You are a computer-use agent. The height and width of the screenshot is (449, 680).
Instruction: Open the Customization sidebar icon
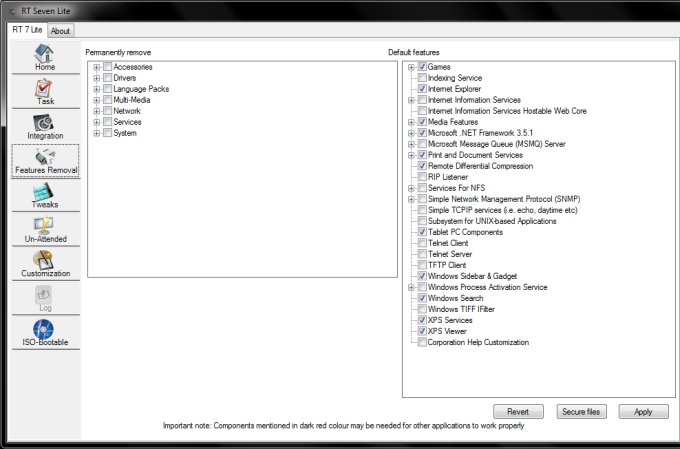click(x=45, y=261)
